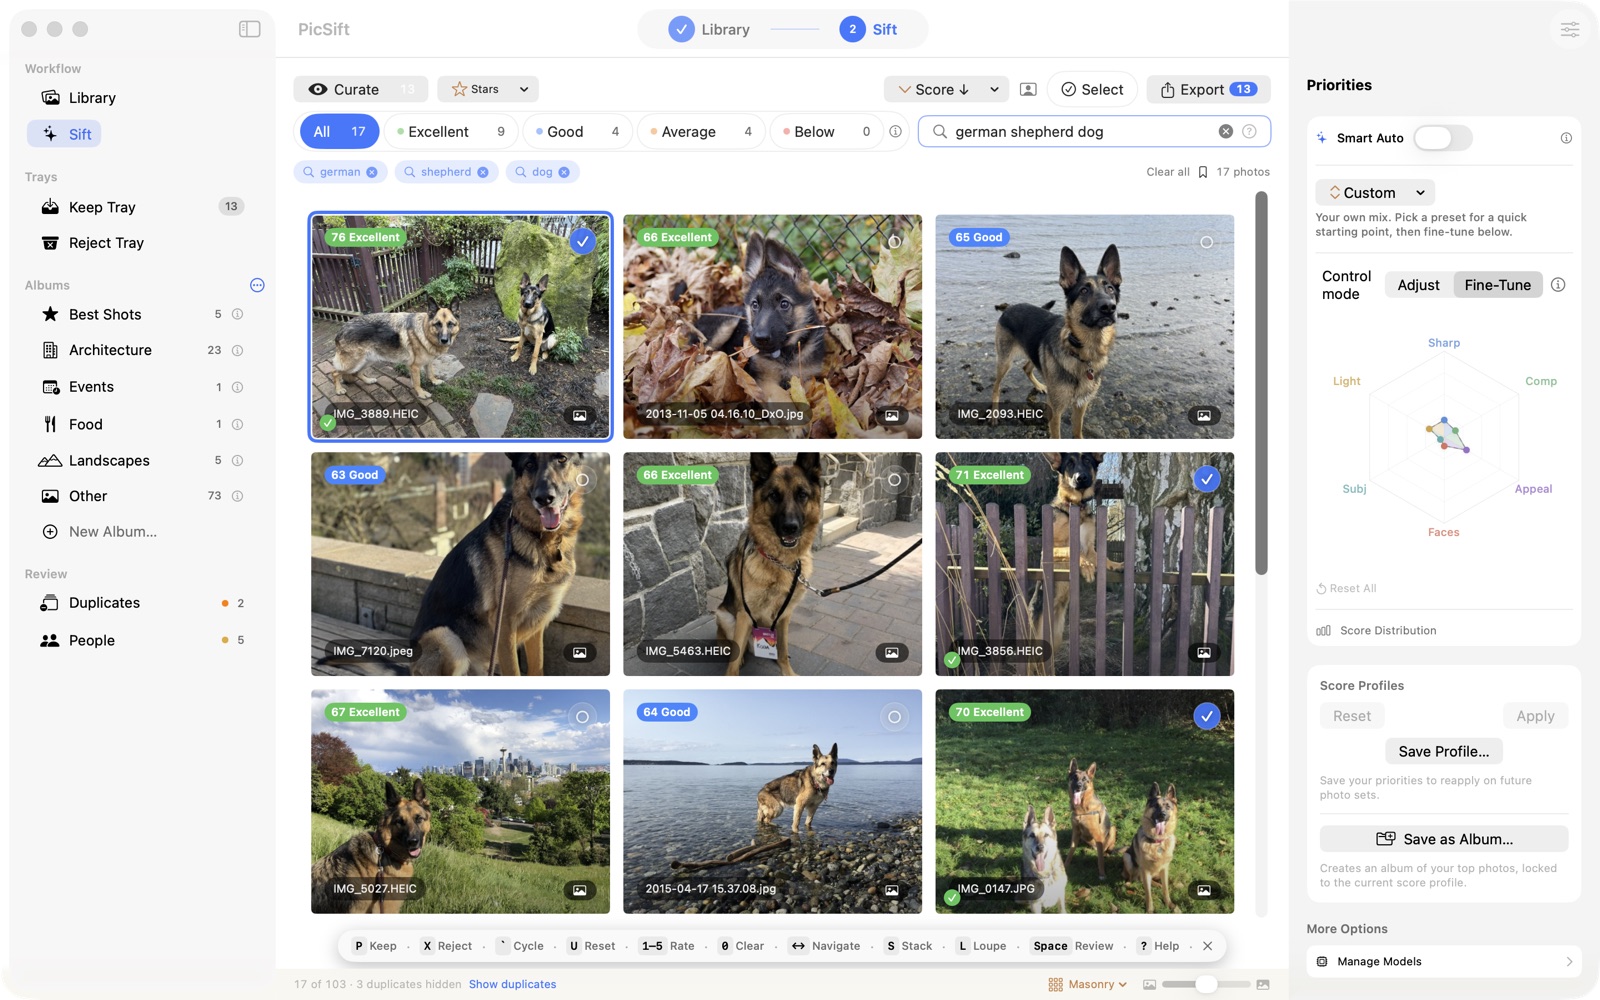Deselect the IMG_3889.HEIC checkmark
Image resolution: width=1600 pixels, height=1000 pixels.
582,241
